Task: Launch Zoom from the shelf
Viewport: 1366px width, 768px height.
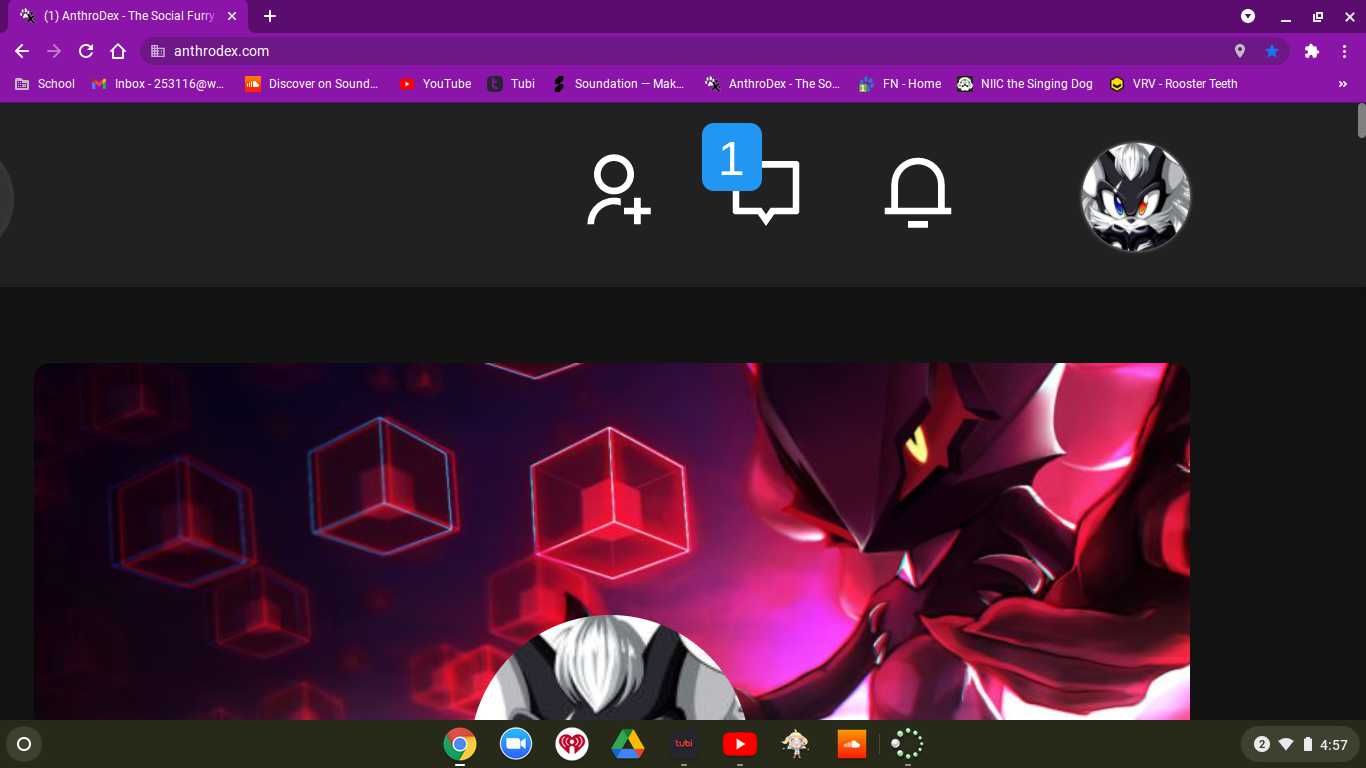Action: (x=516, y=744)
